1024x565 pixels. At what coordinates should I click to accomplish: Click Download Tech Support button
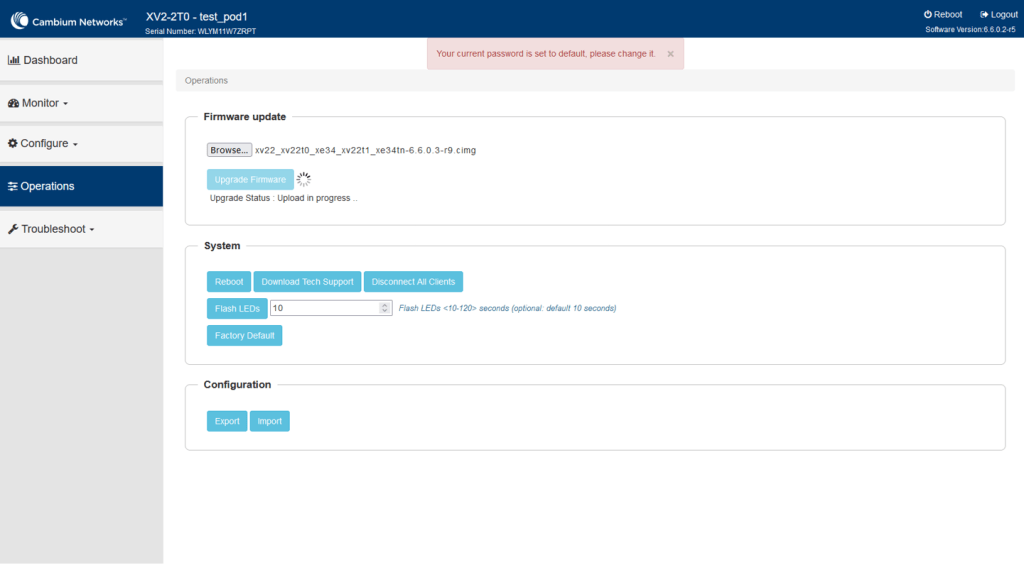(x=307, y=282)
